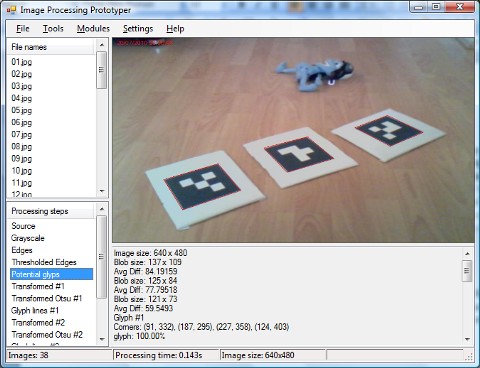The width and height of the screenshot is (480, 368).
Task: Select the Source processing step
Action: coord(23,226)
